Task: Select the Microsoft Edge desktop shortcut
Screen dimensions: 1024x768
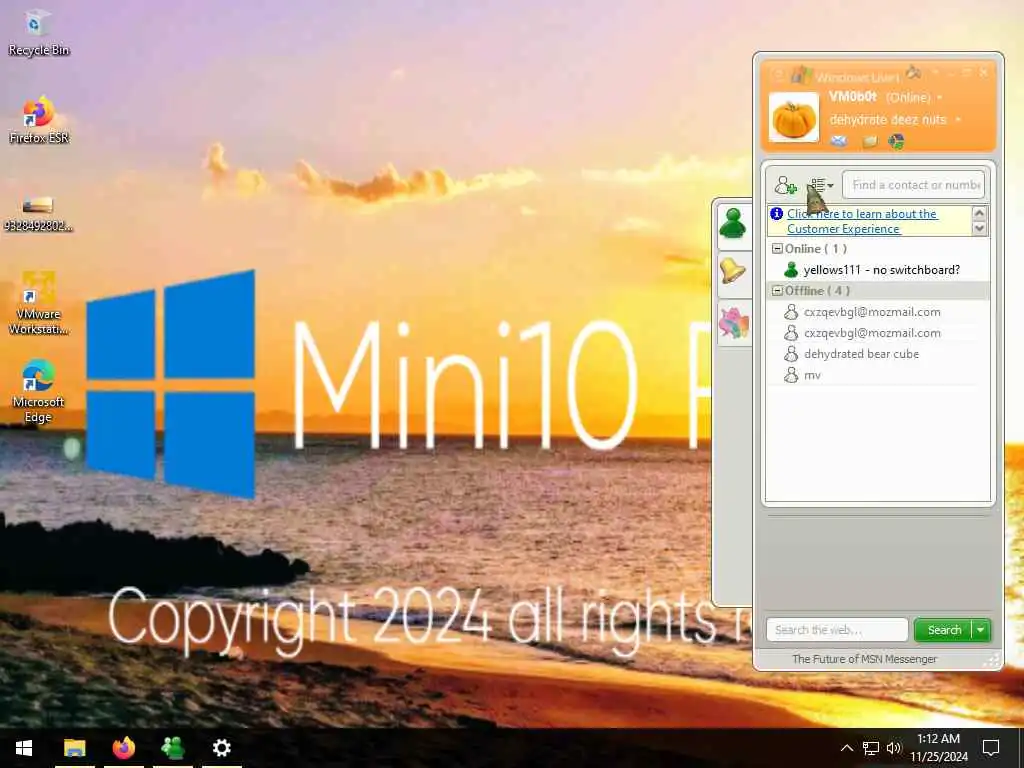Action: (x=38, y=391)
